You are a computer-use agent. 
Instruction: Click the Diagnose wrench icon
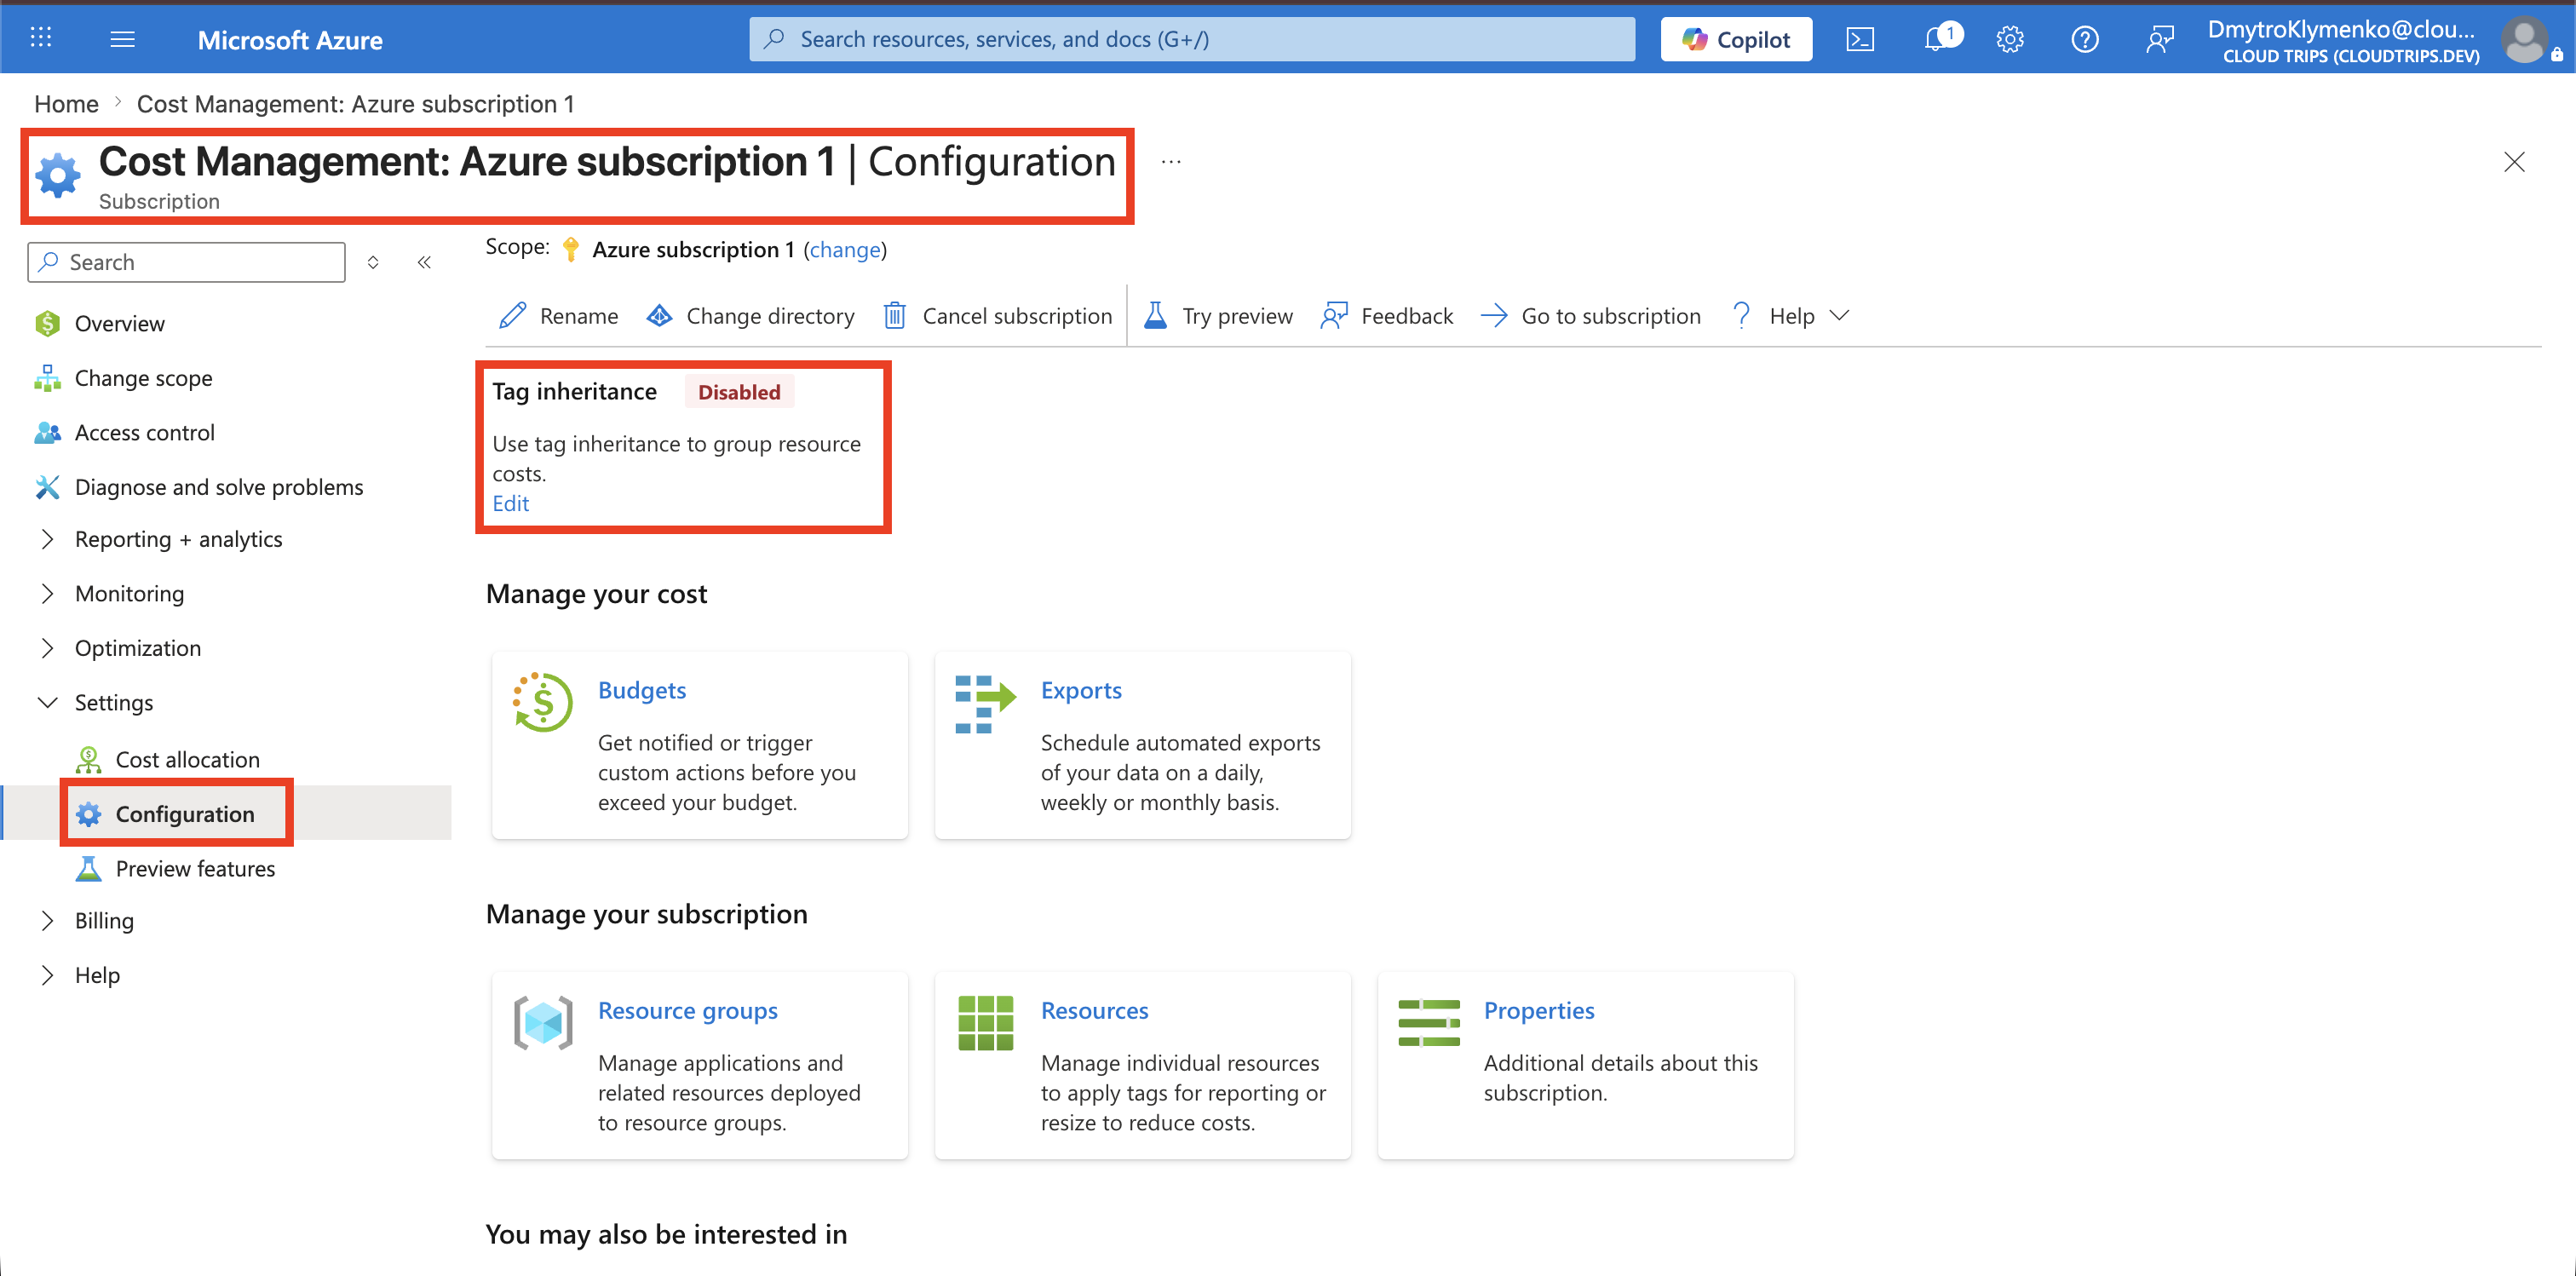pos(47,487)
